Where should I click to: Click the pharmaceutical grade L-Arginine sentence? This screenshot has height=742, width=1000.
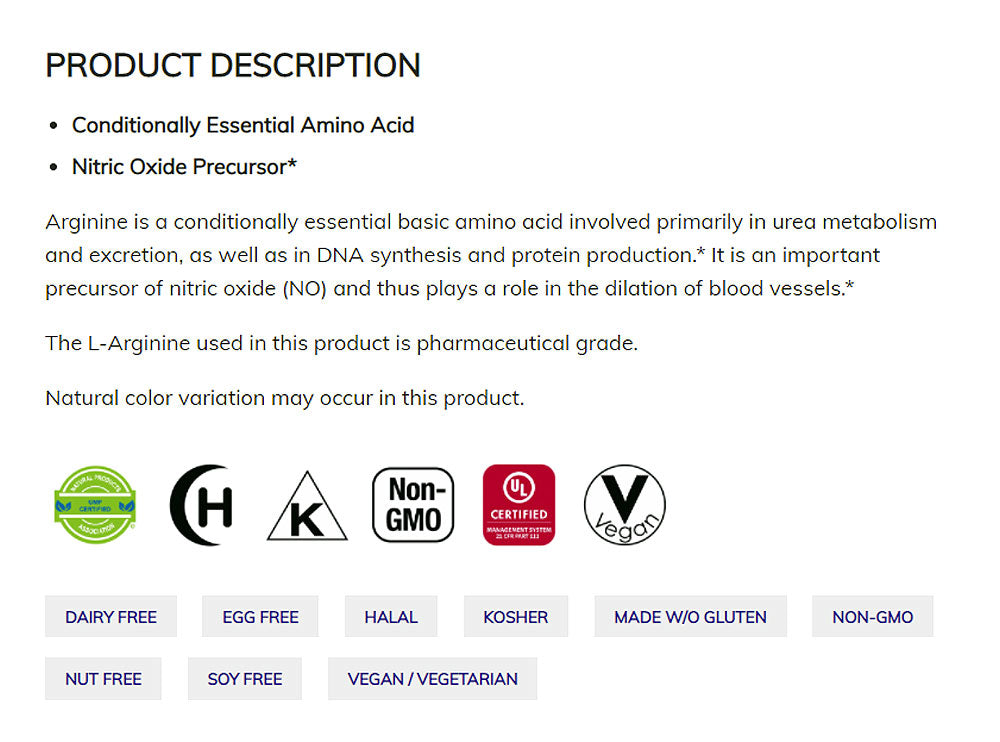(x=341, y=343)
